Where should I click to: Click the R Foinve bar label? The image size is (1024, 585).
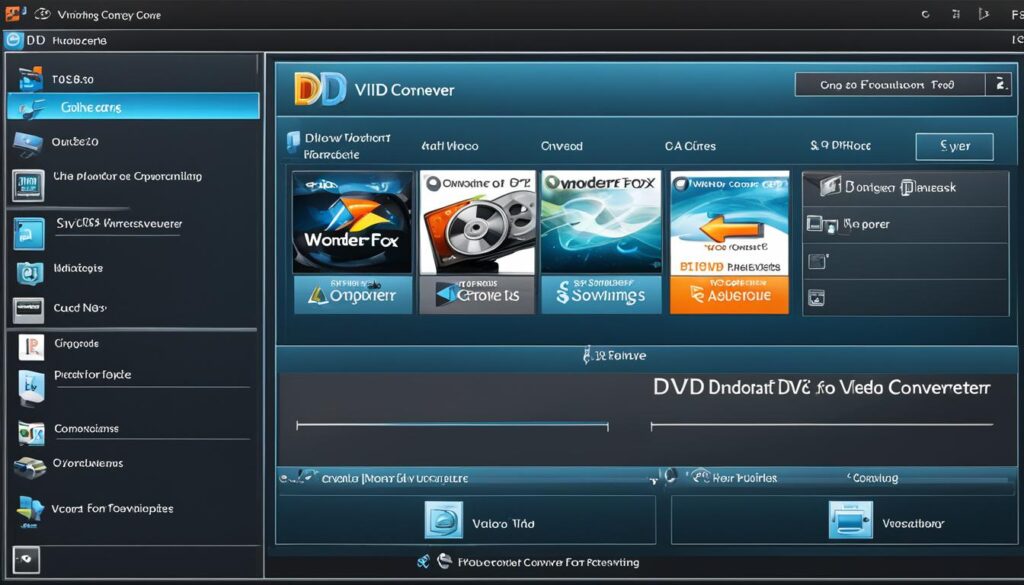620,356
